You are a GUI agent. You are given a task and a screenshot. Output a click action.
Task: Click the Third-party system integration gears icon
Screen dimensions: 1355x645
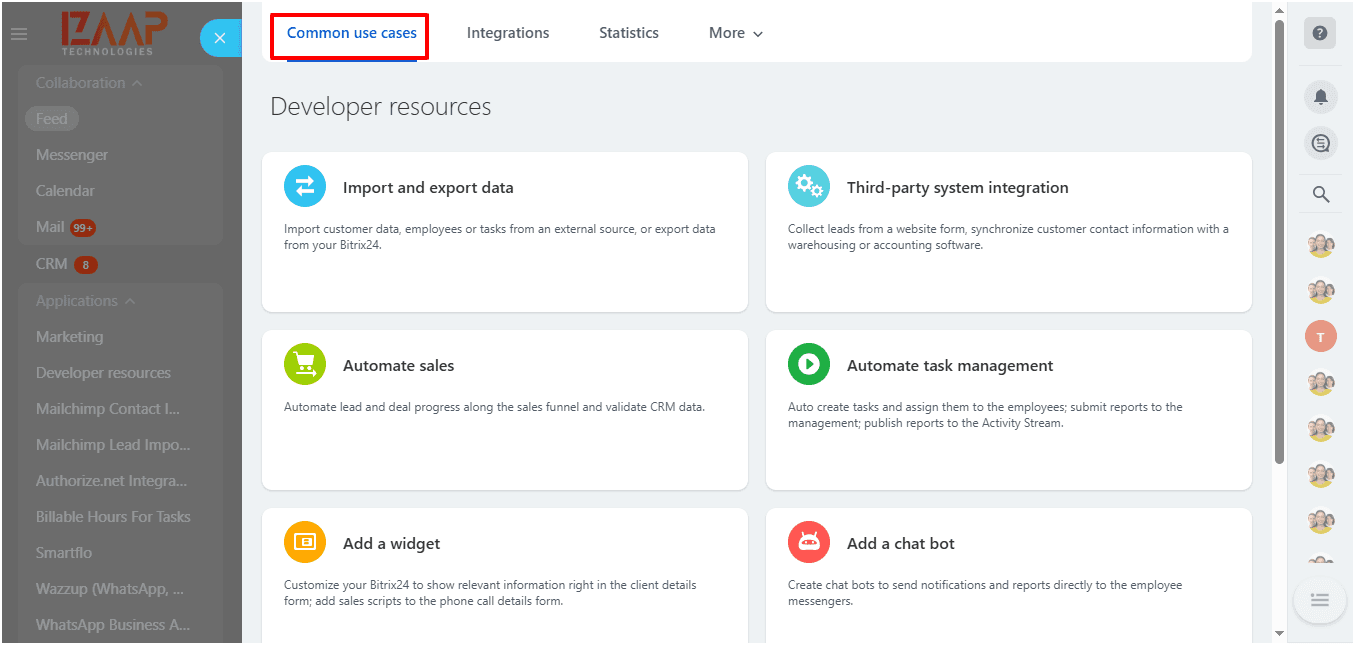click(x=808, y=186)
